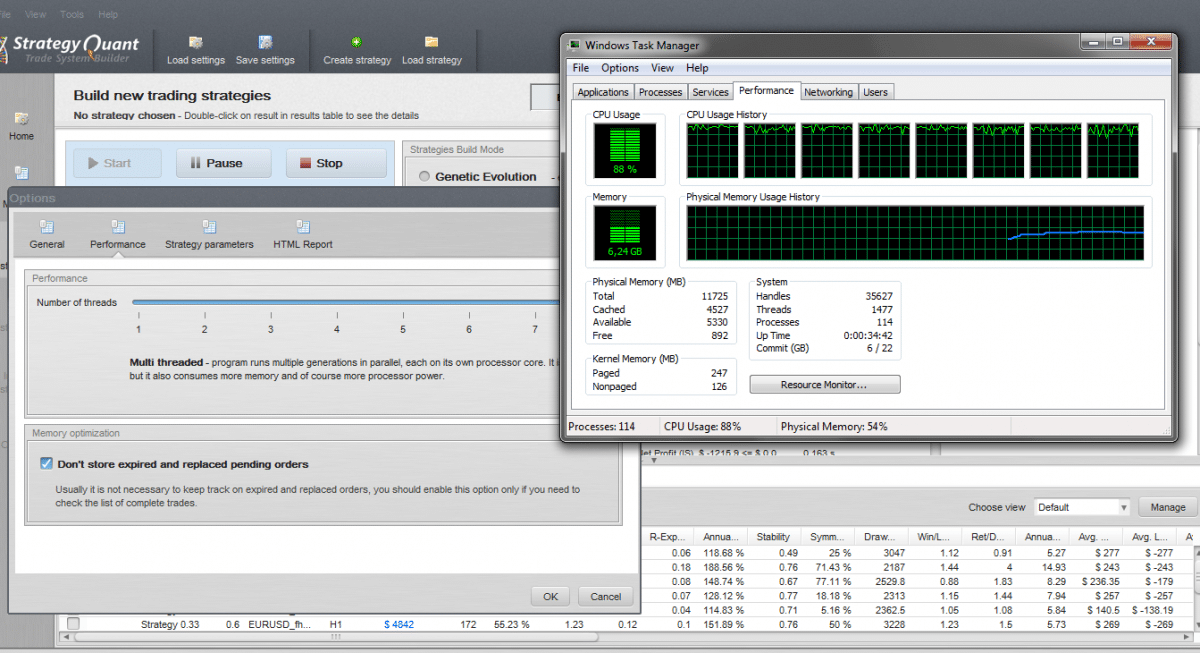
Task: Open the General tab in Options dialog
Action: 47,235
